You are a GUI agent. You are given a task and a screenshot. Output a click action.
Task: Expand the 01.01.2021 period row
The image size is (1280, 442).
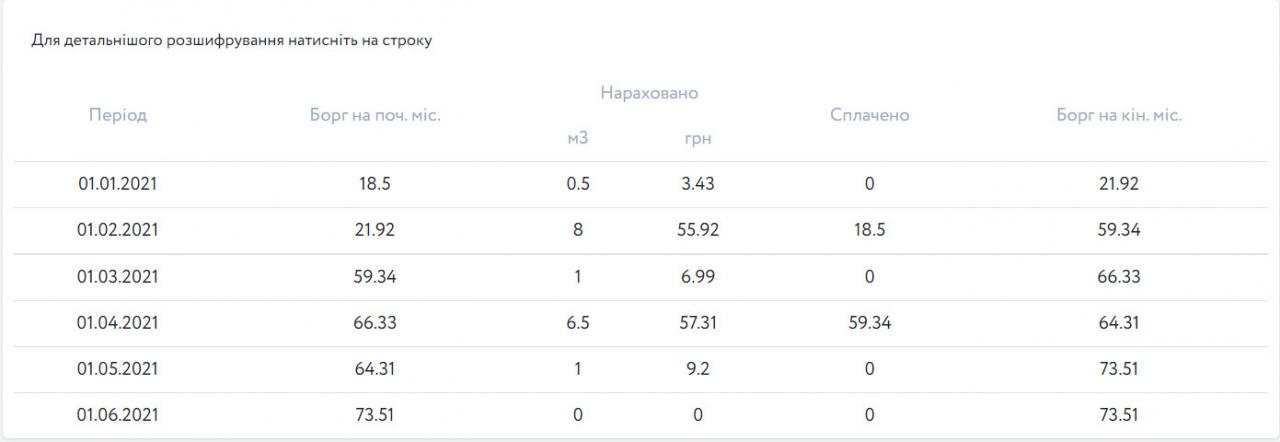tap(118, 184)
